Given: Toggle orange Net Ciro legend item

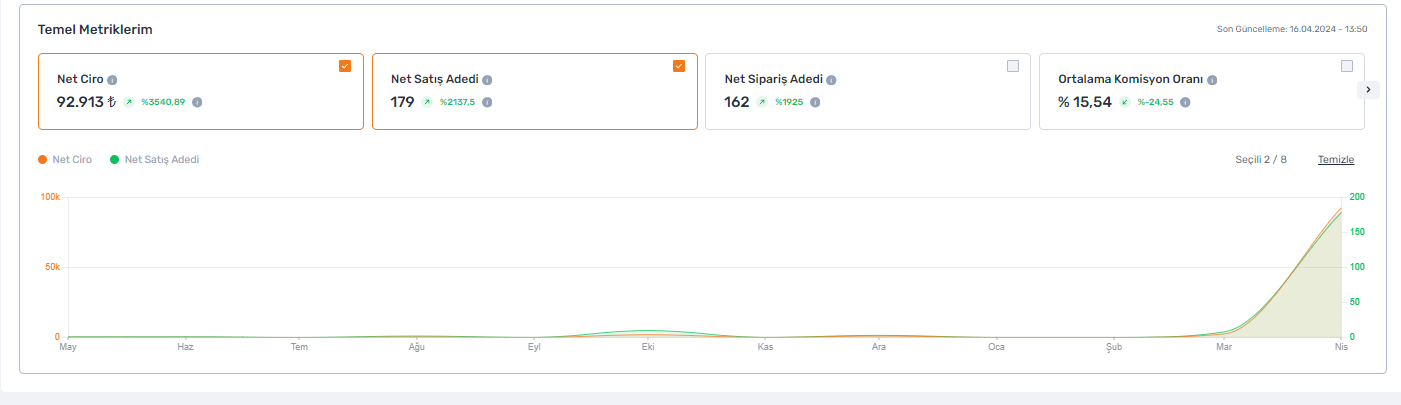Looking at the screenshot, I should click(65, 160).
